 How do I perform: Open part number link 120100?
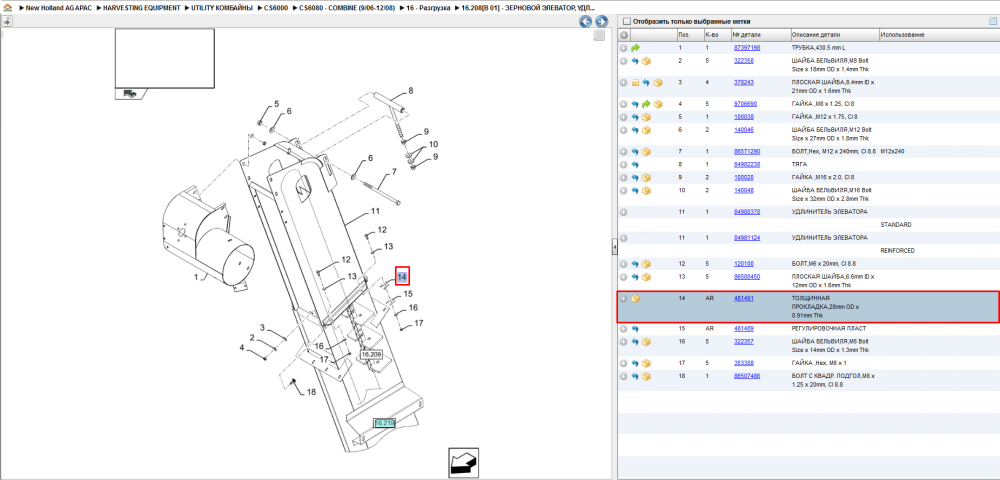point(744,264)
